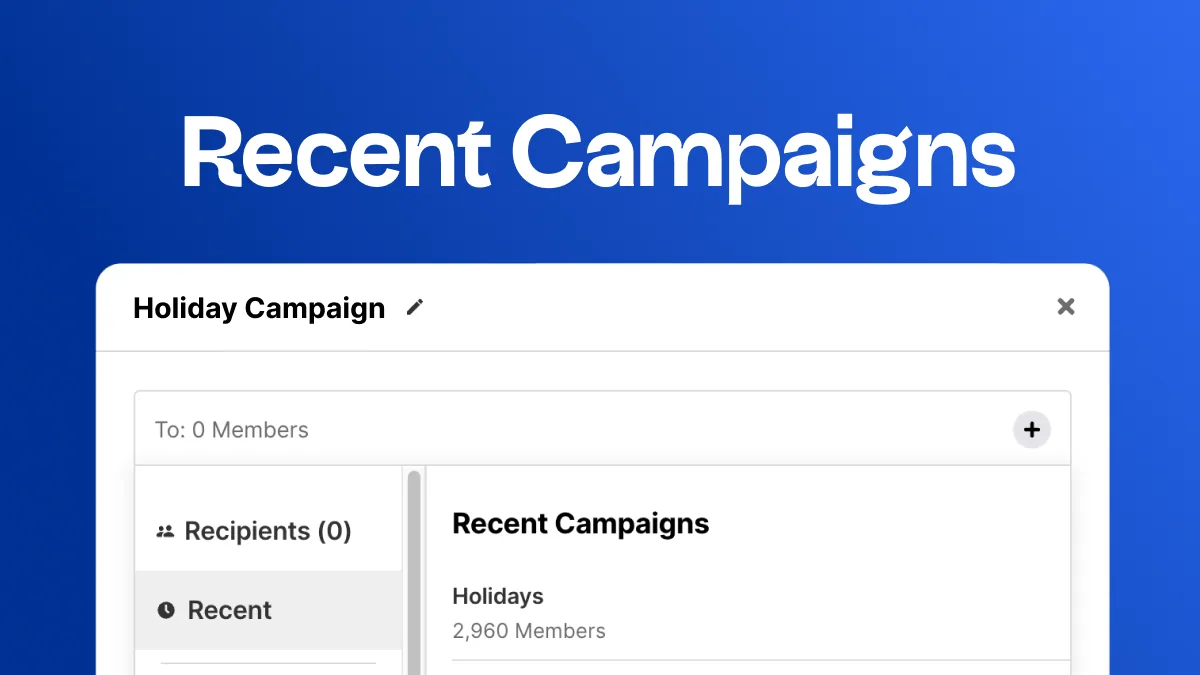Click the clock icon next to Recent
The width and height of the screenshot is (1200, 675).
pos(164,610)
